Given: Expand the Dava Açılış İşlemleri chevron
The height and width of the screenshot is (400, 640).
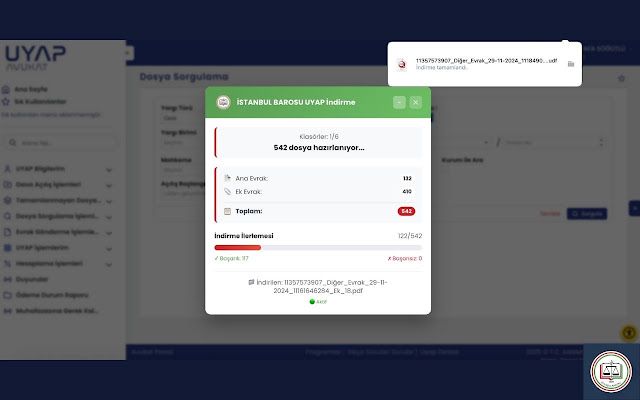Looking at the screenshot, I should (109, 185).
